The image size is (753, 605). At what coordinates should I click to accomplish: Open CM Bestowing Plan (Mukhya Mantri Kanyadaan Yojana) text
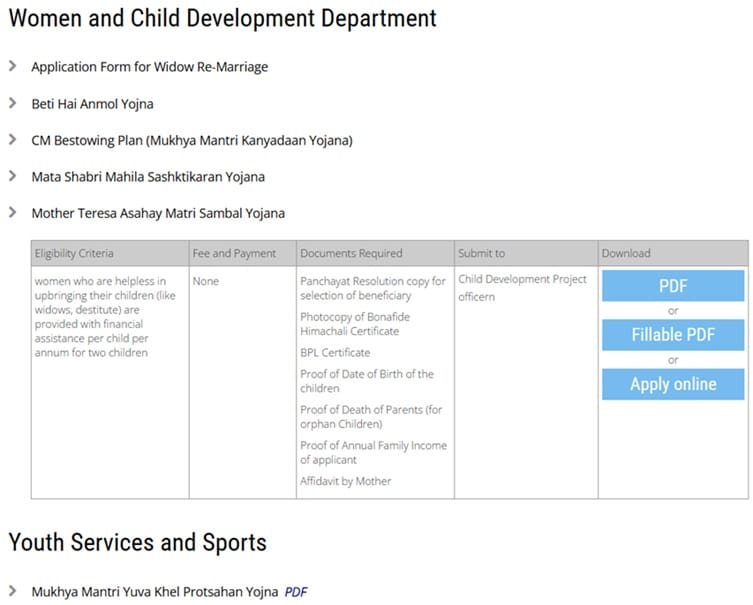[191, 140]
